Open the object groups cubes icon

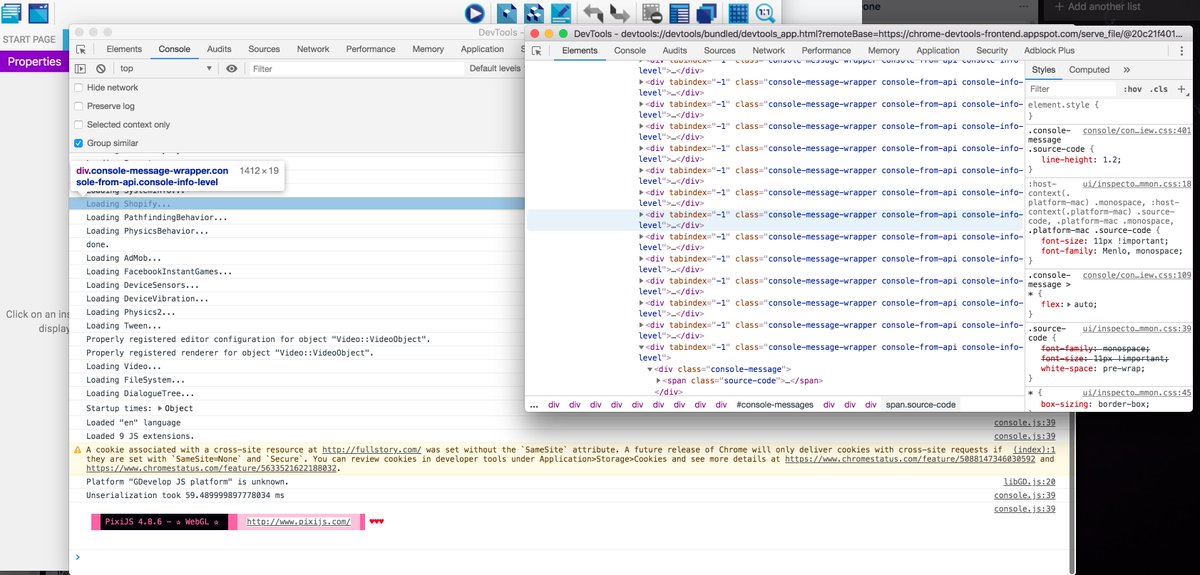[x=534, y=13]
